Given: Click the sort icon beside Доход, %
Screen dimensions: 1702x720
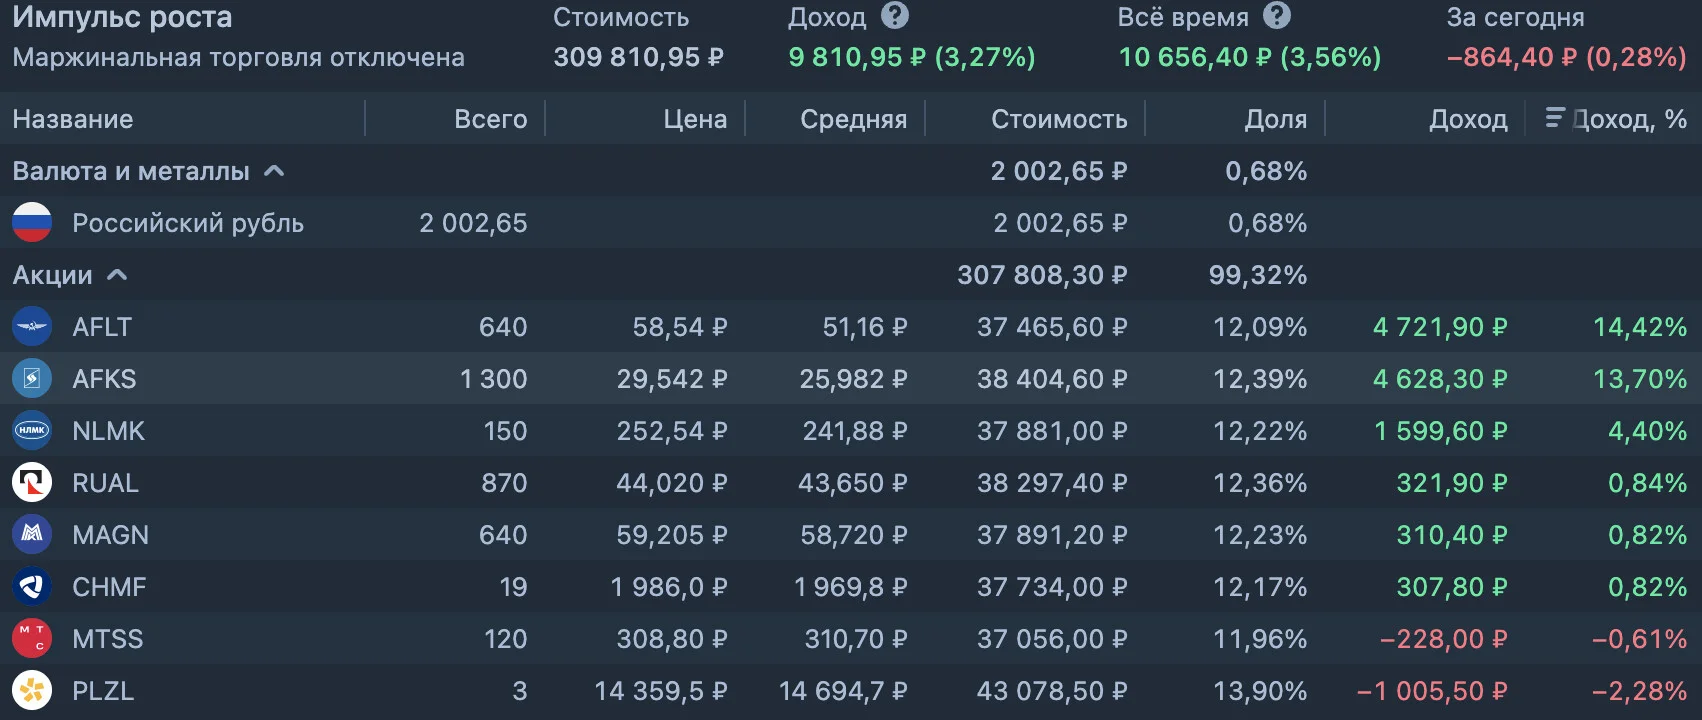Looking at the screenshot, I should (x=1555, y=118).
